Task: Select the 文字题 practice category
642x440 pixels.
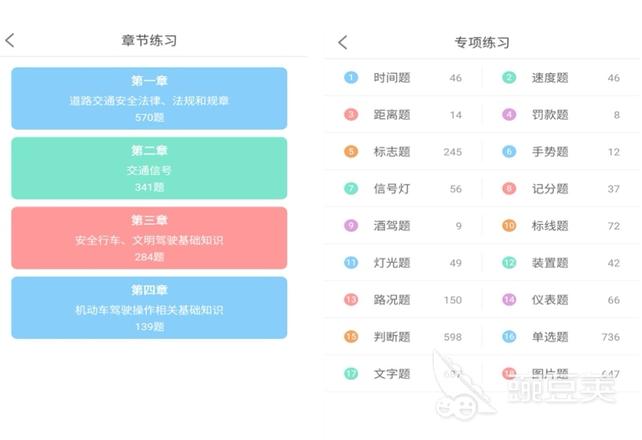Action: point(403,373)
